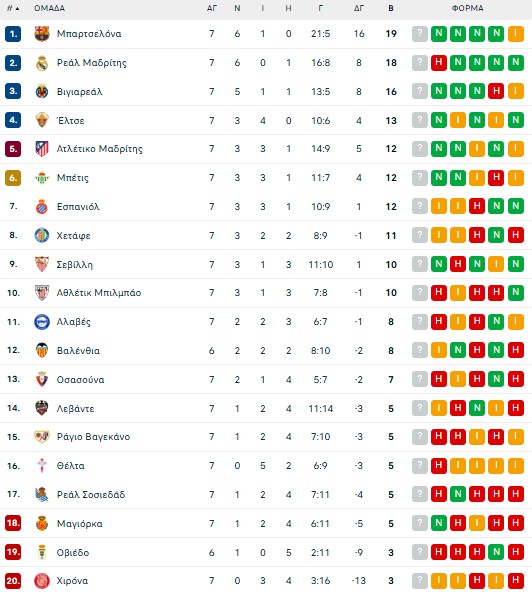Click the Θέλτα crest icon

point(42,466)
